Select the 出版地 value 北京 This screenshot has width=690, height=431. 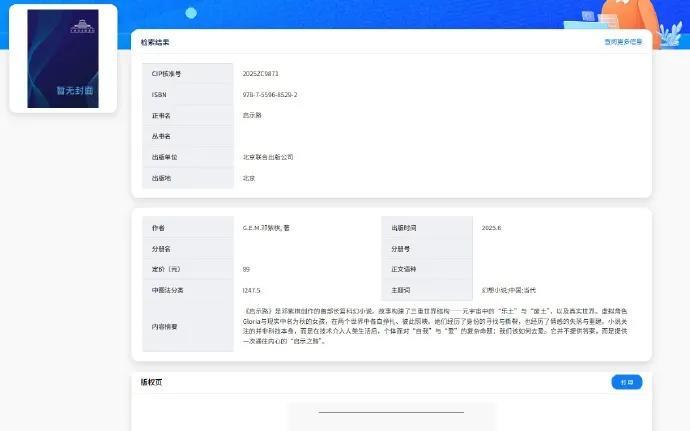tap(249, 178)
